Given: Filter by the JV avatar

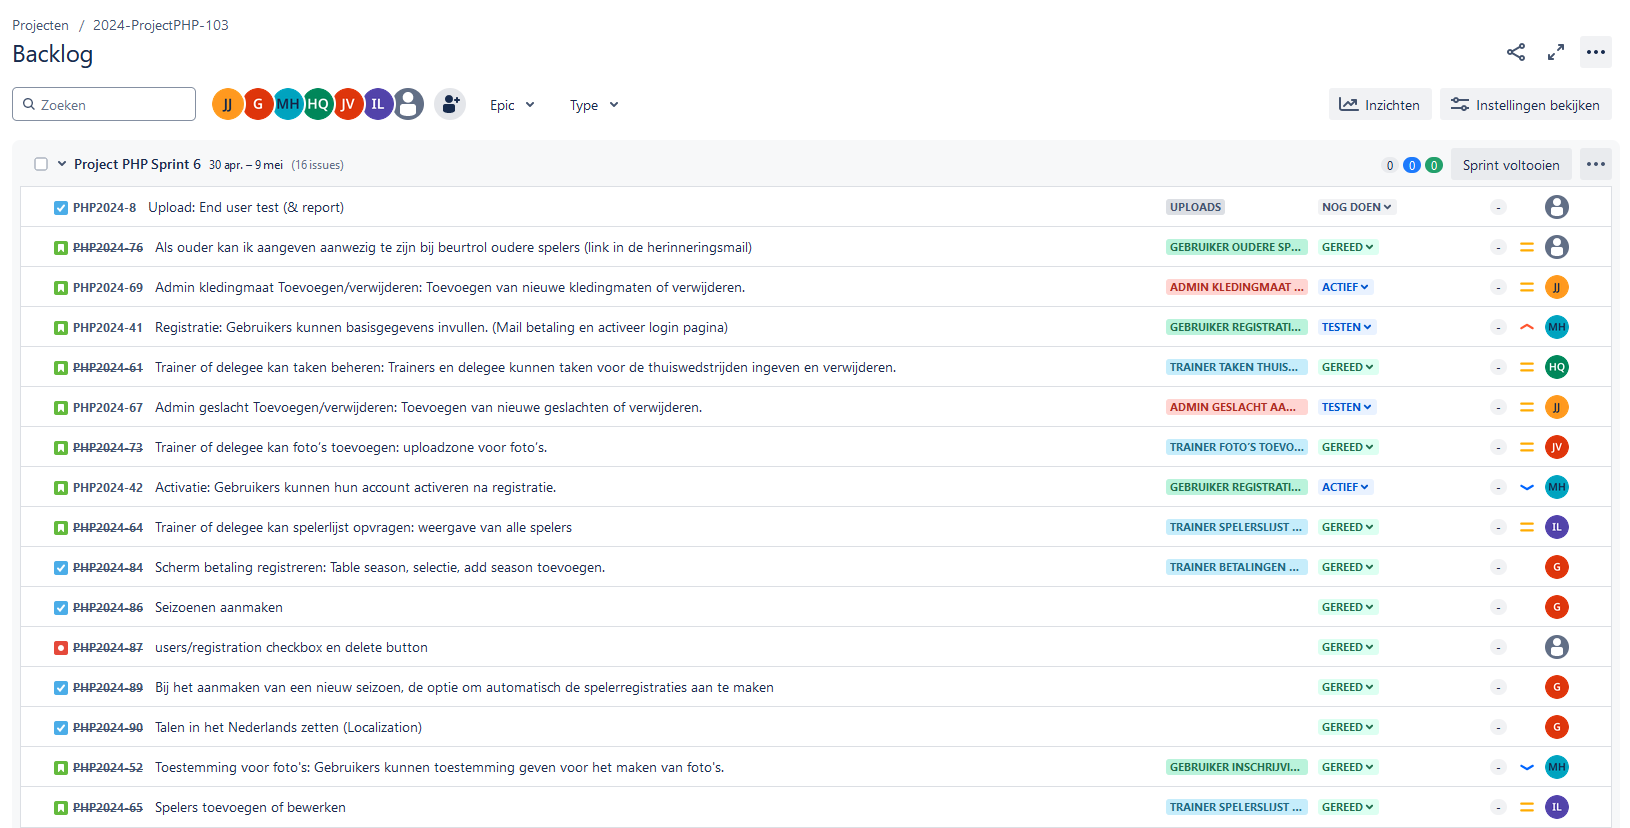Looking at the screenshot, I should point(348,104).
